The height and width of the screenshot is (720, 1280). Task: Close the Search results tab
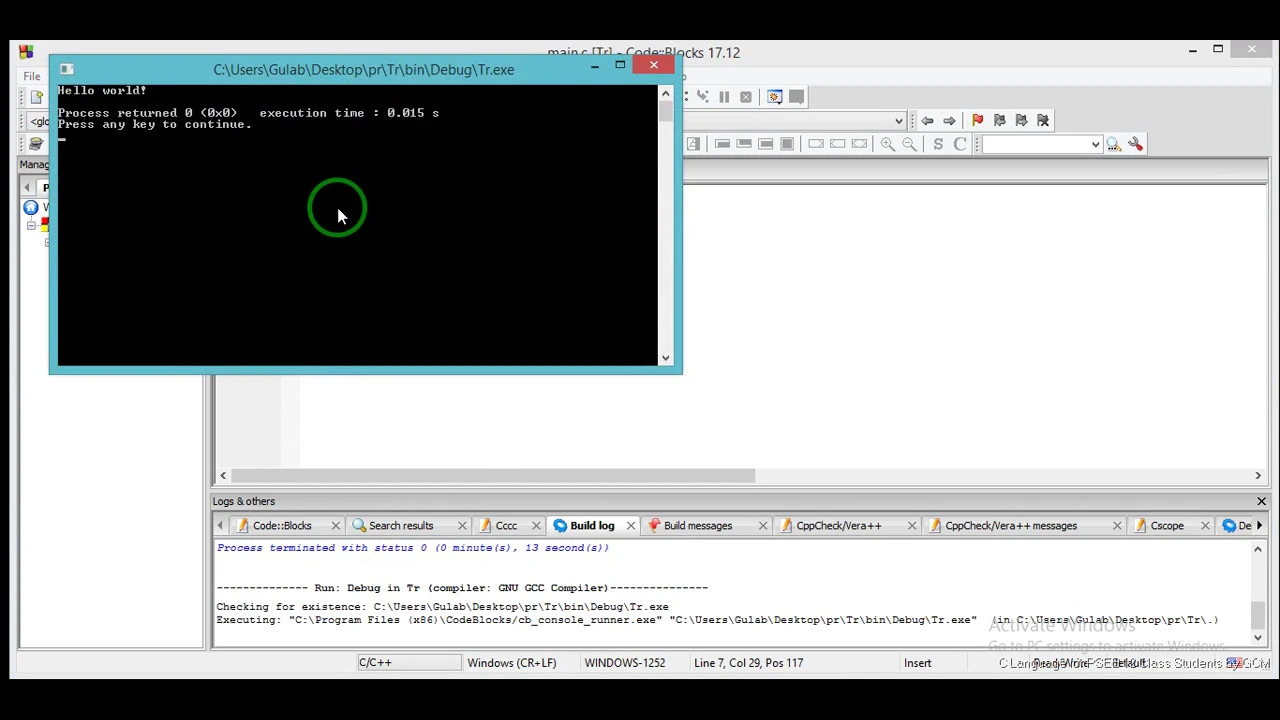click(462, 526)
